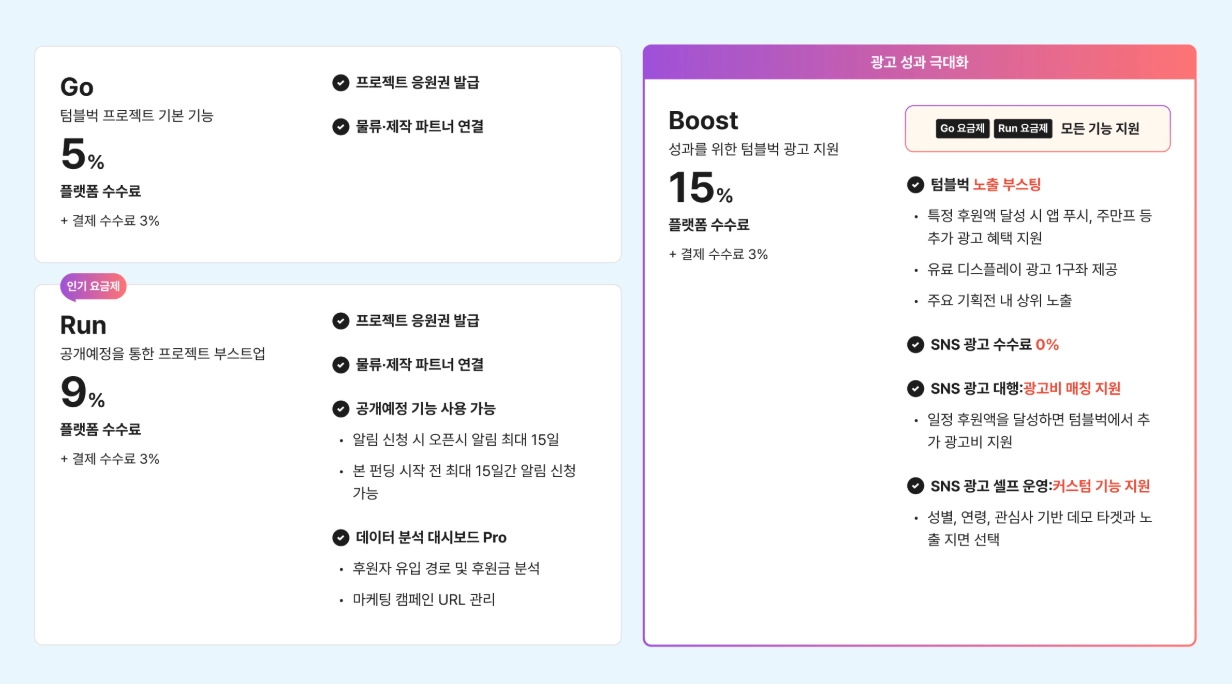This screenshot has width=1232, height=684.
Task: Click the check icon next to SNS 광고 수수료 0%
Action: [x=915, y=345]
